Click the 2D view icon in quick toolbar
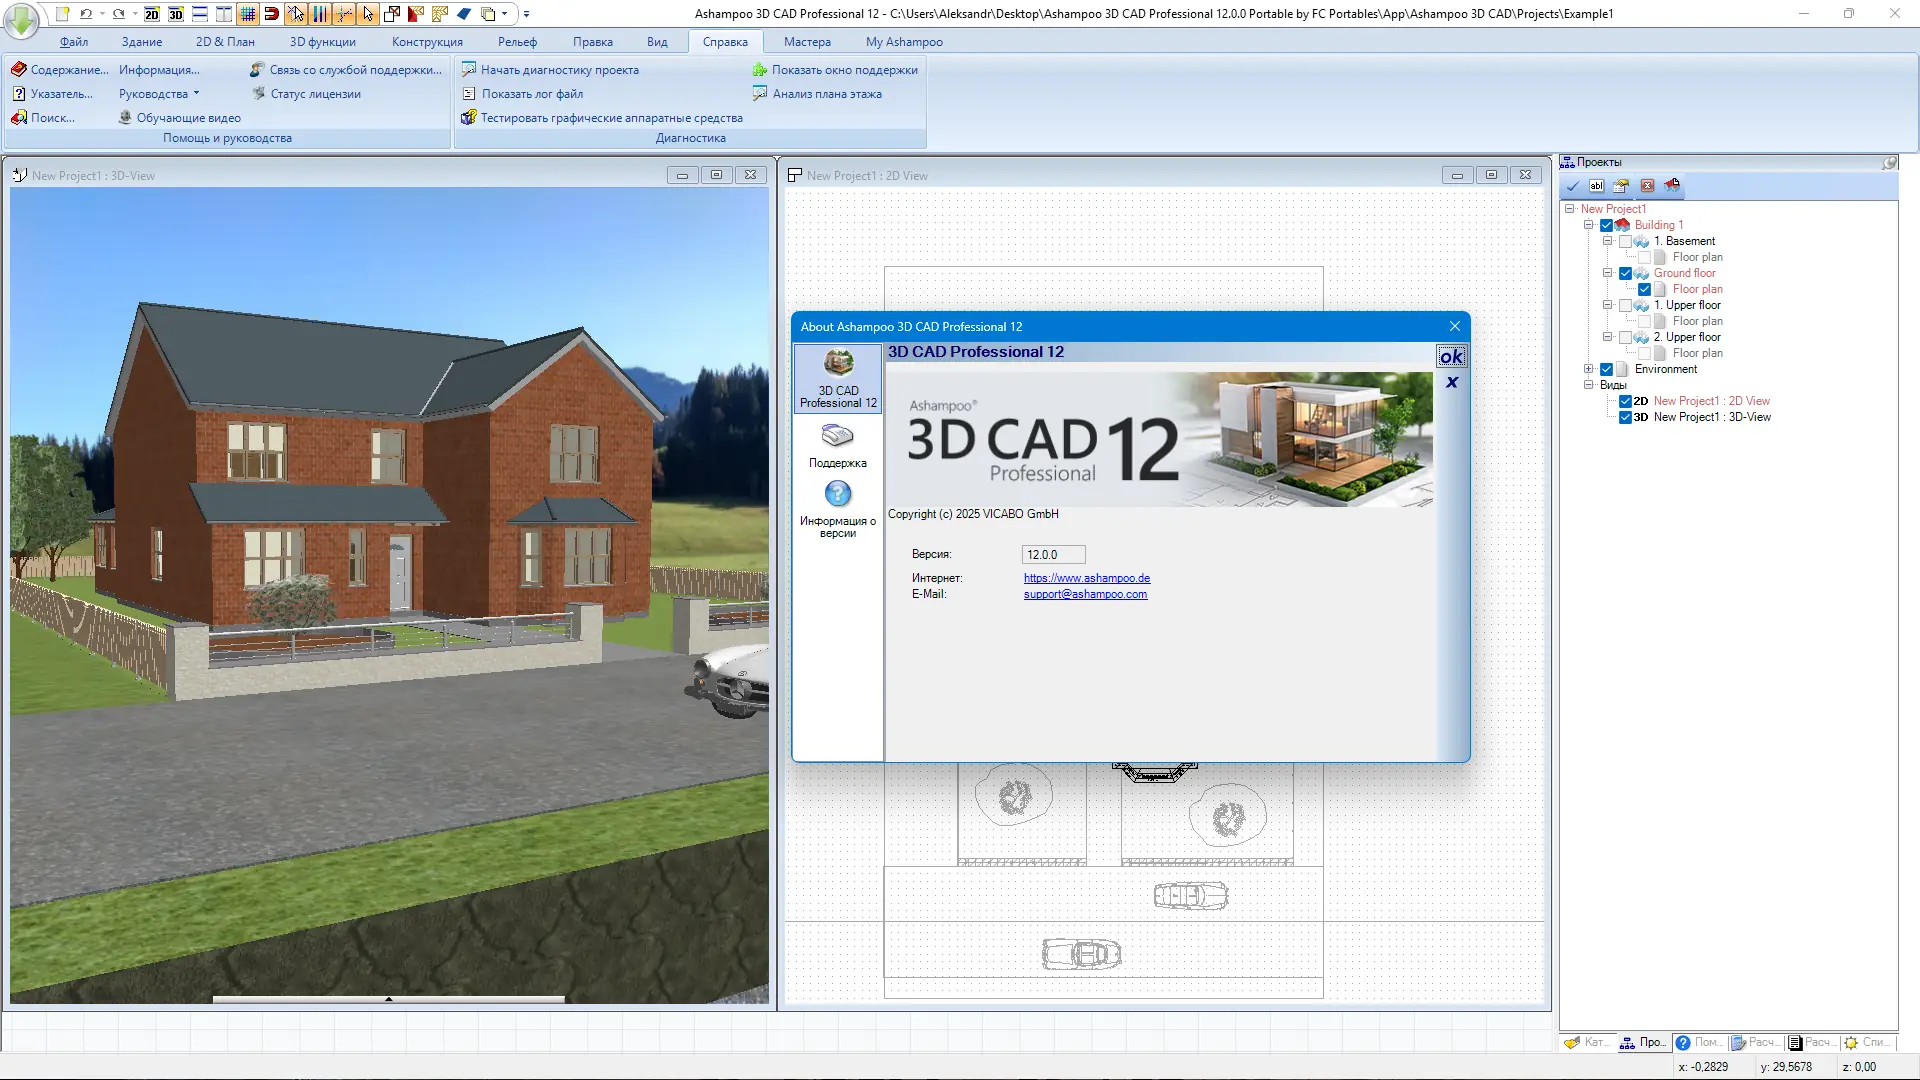Image resolution: width=1920 pixels, height=1080 pixels. tap(151, 14)
